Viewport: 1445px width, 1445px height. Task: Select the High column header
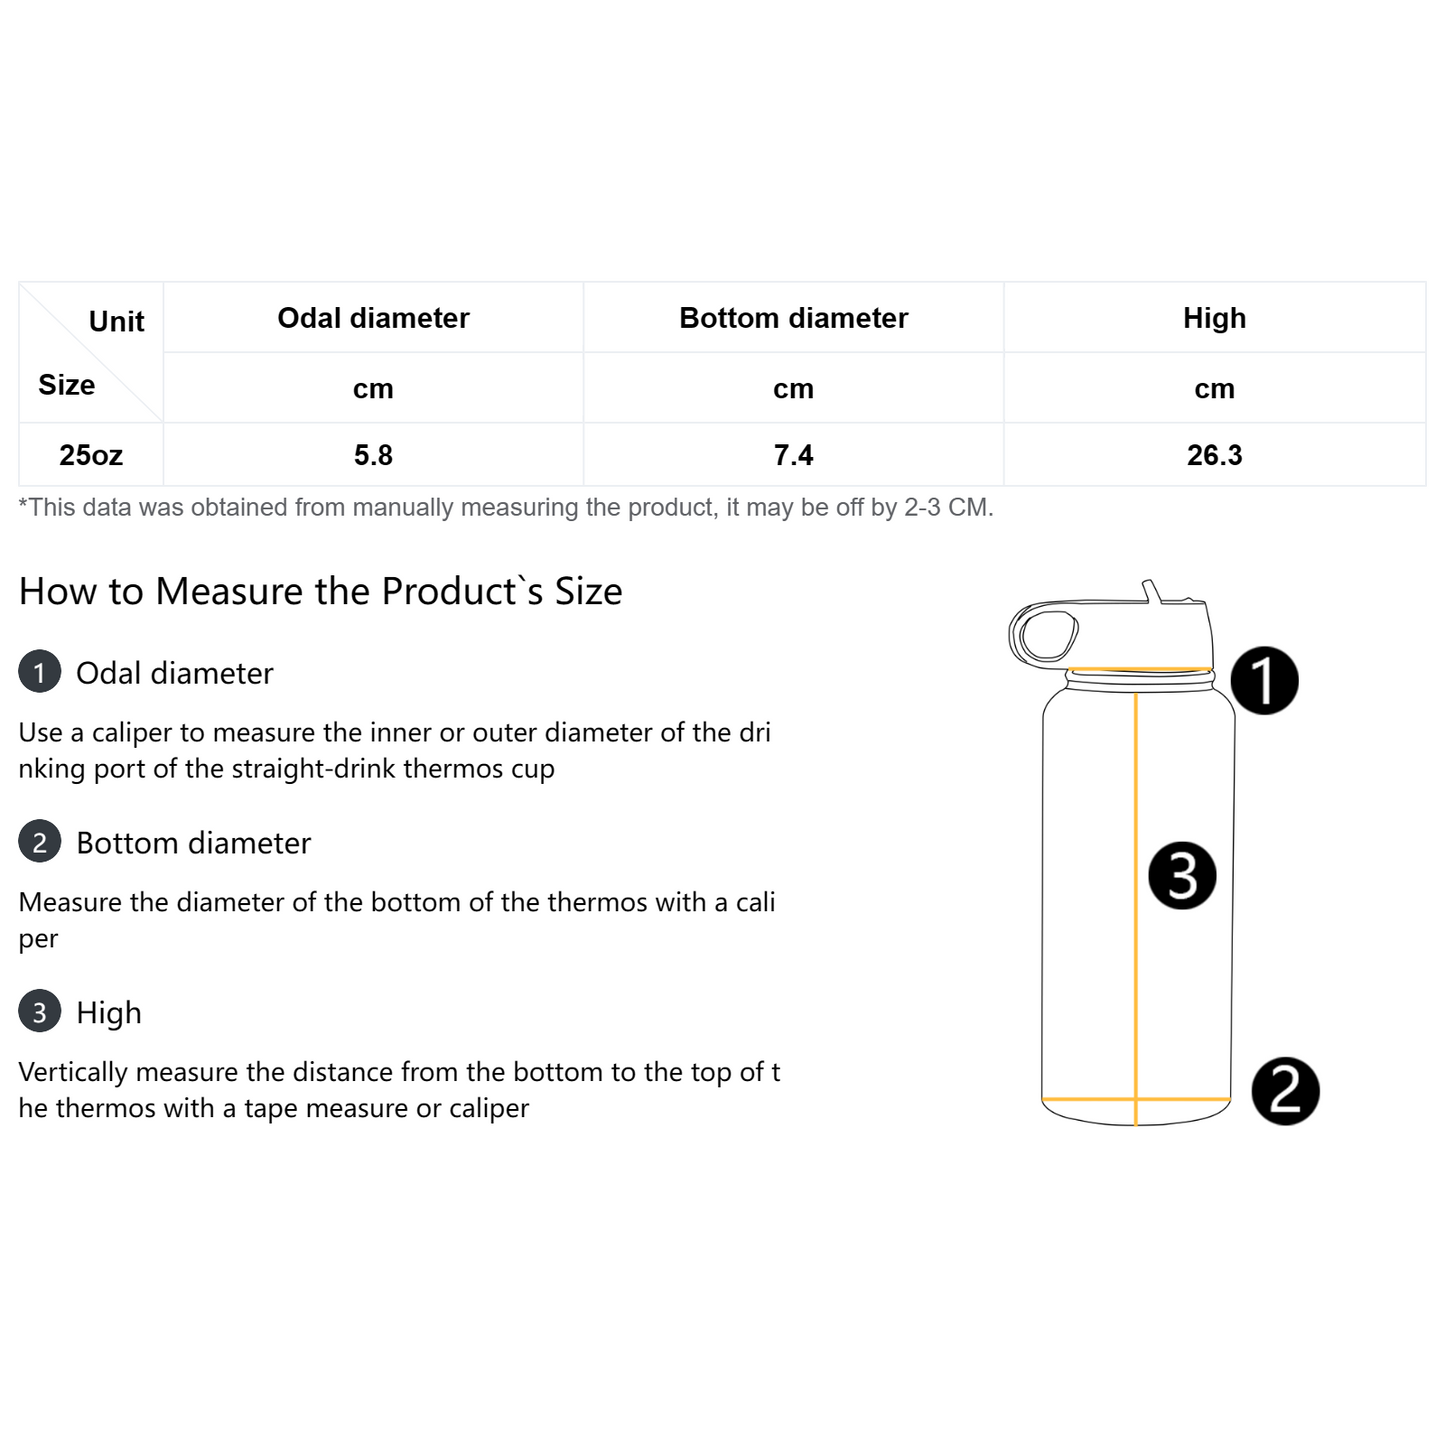(x=1214, y=318)
